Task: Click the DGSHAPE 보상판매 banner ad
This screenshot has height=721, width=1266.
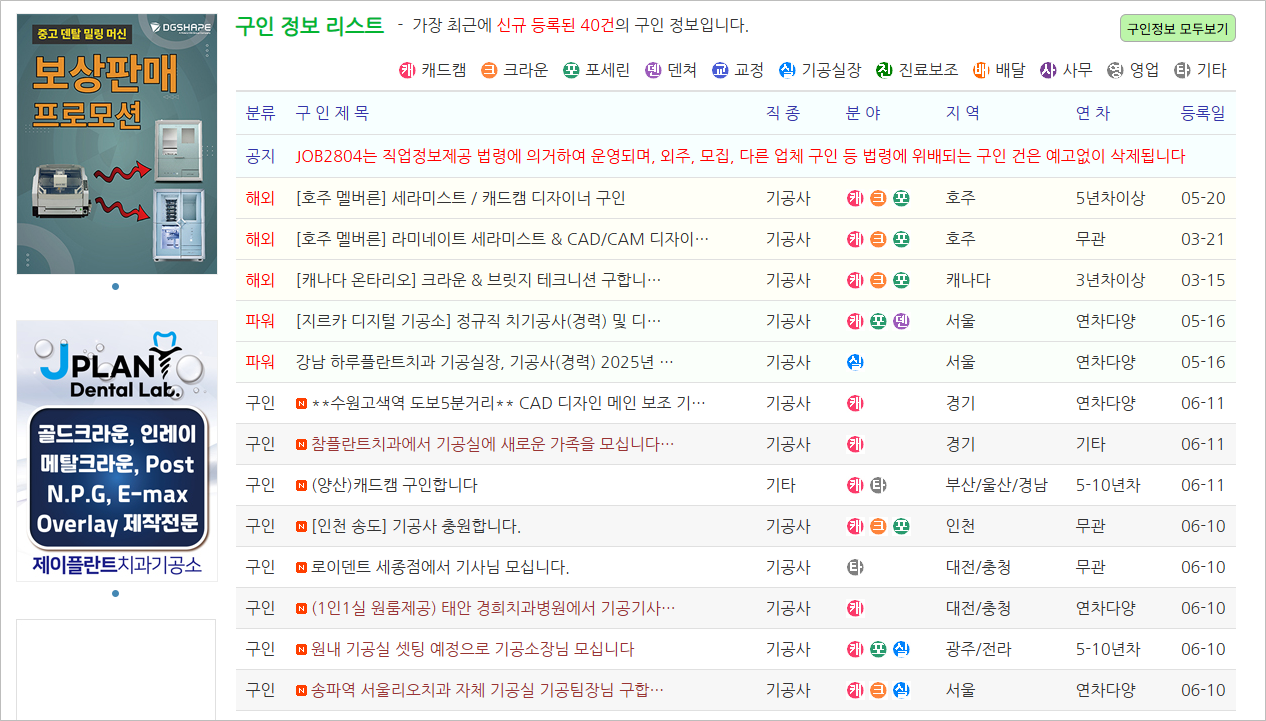Action: point(116,140)
